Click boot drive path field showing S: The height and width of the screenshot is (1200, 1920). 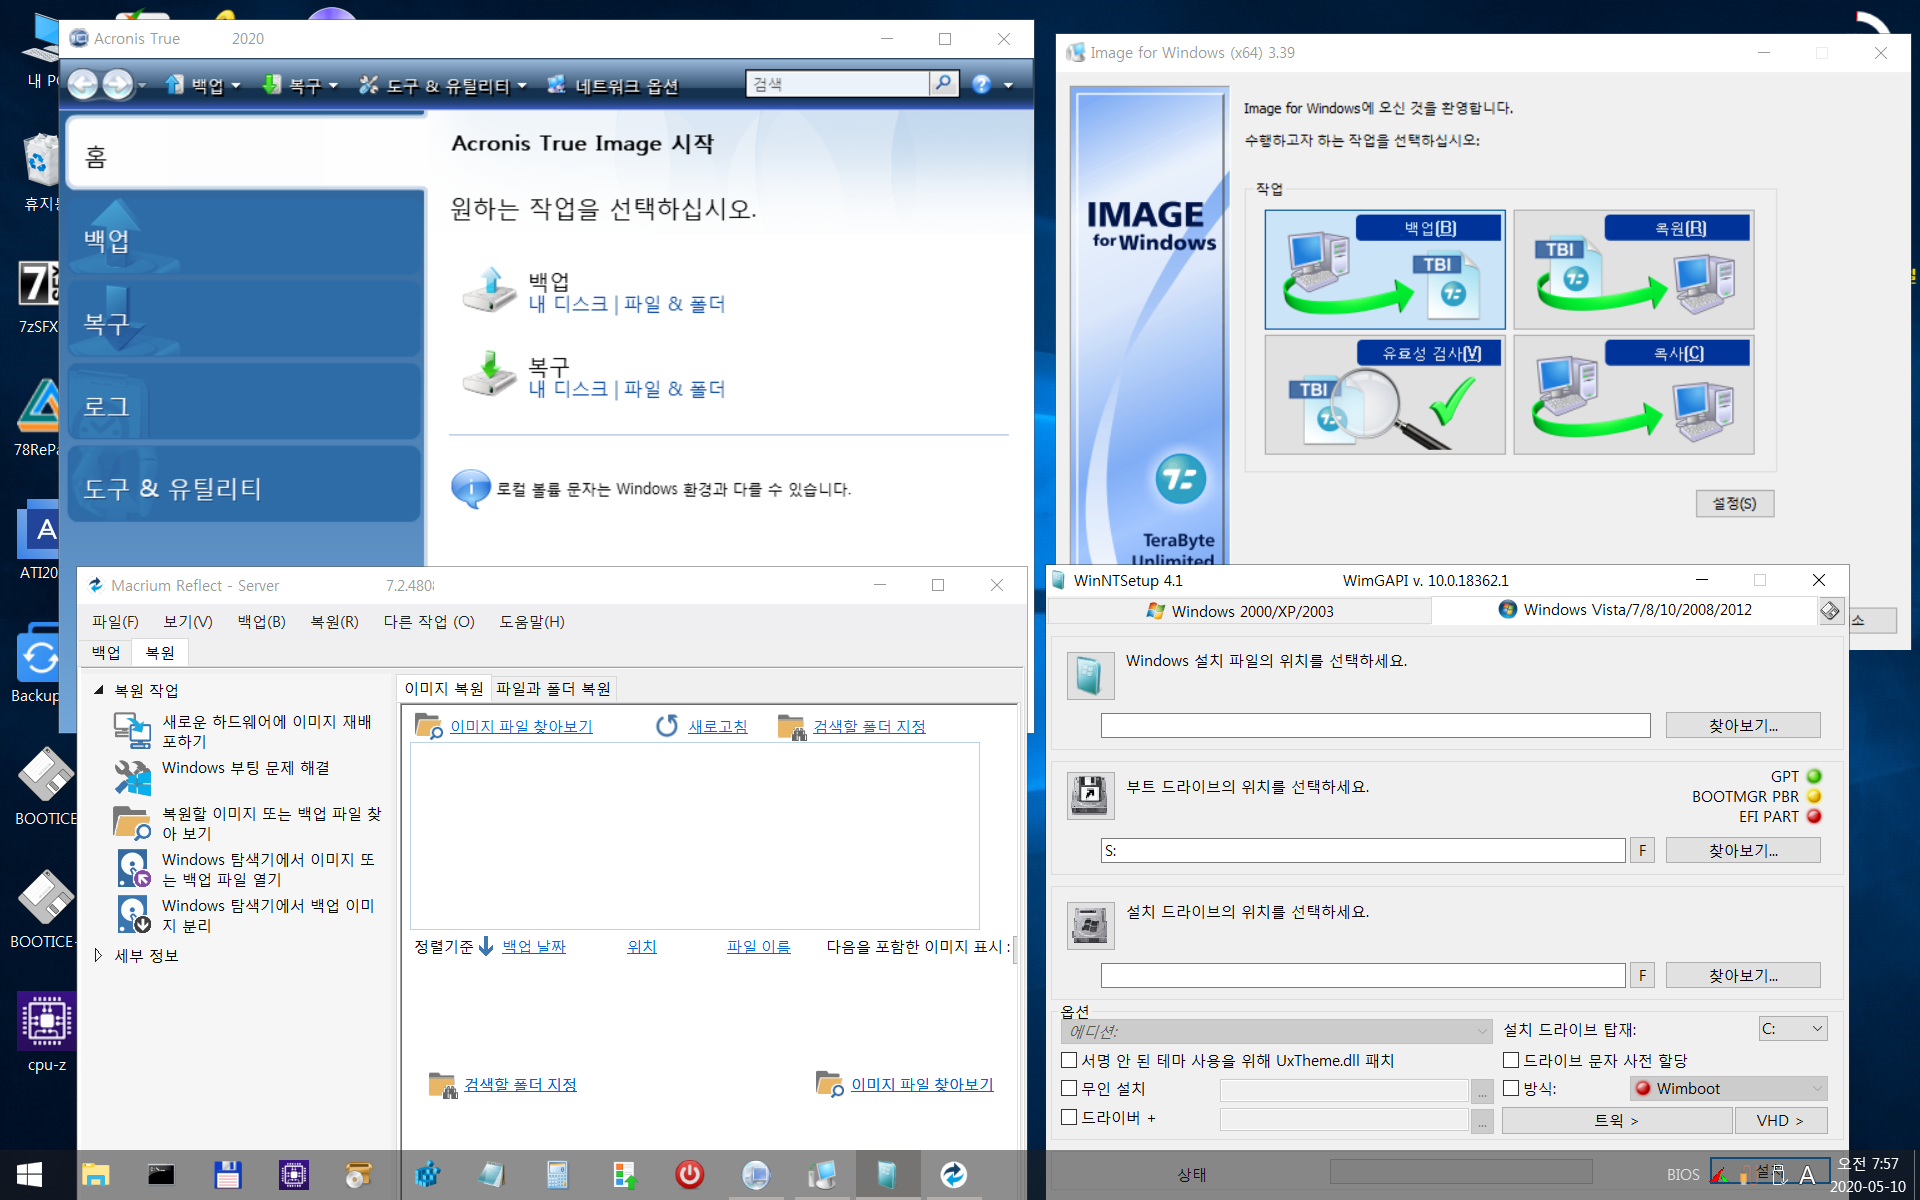pyautogui.click(x=1363, y=850)
